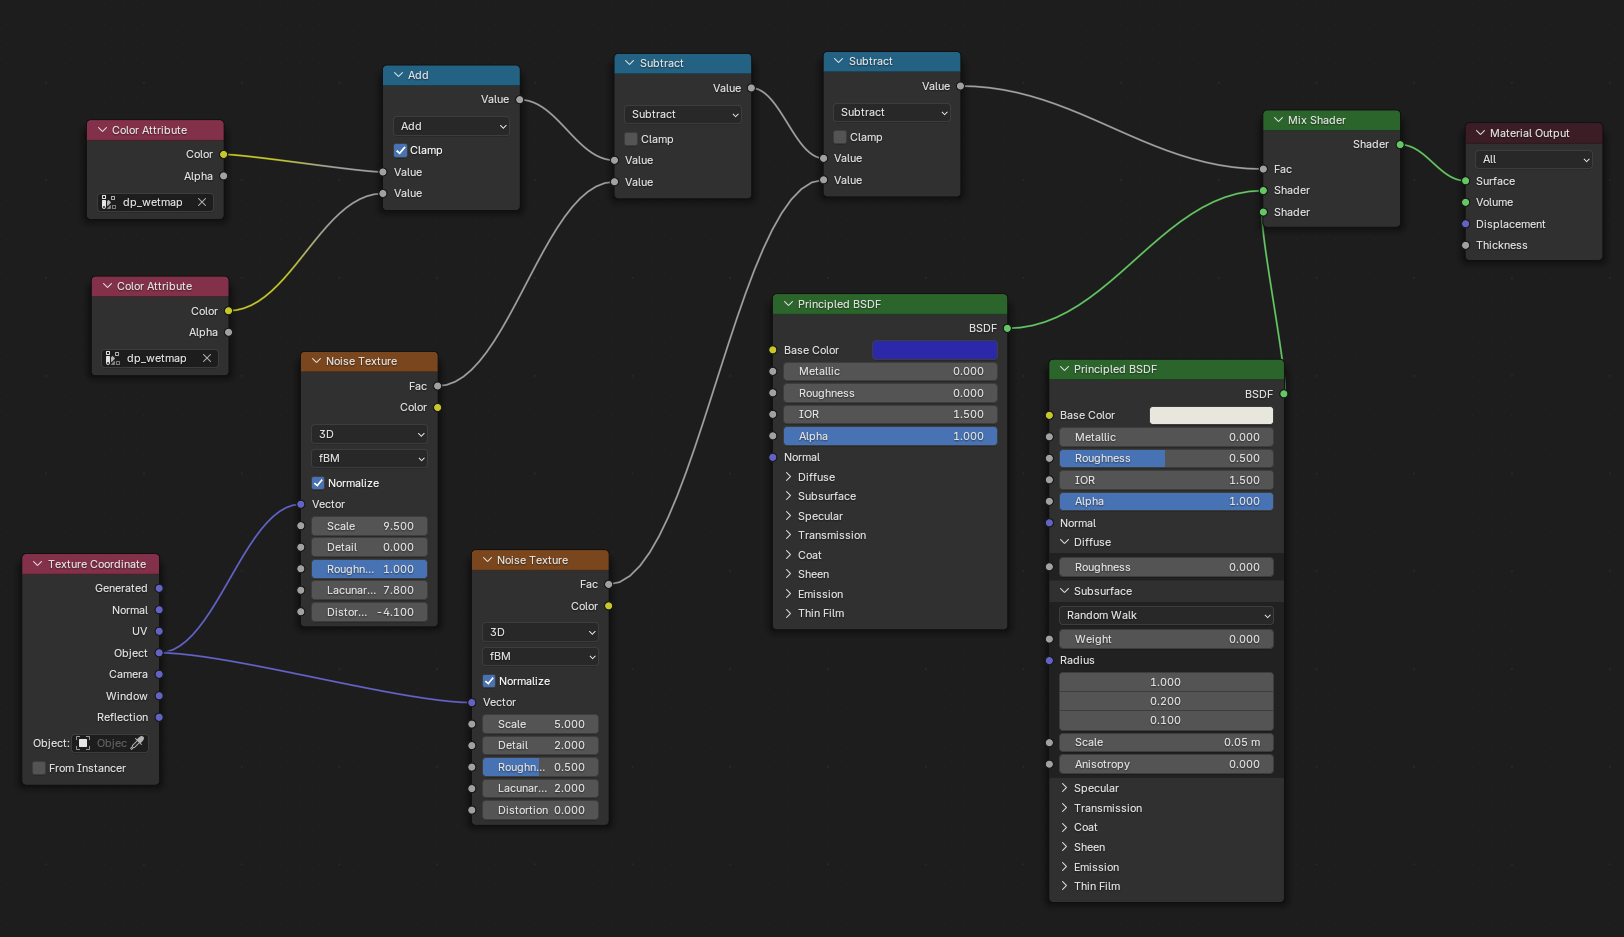Click the eyedropper in Texture Coordinate node
The image size is (1624, 937).
click(138, 743)
